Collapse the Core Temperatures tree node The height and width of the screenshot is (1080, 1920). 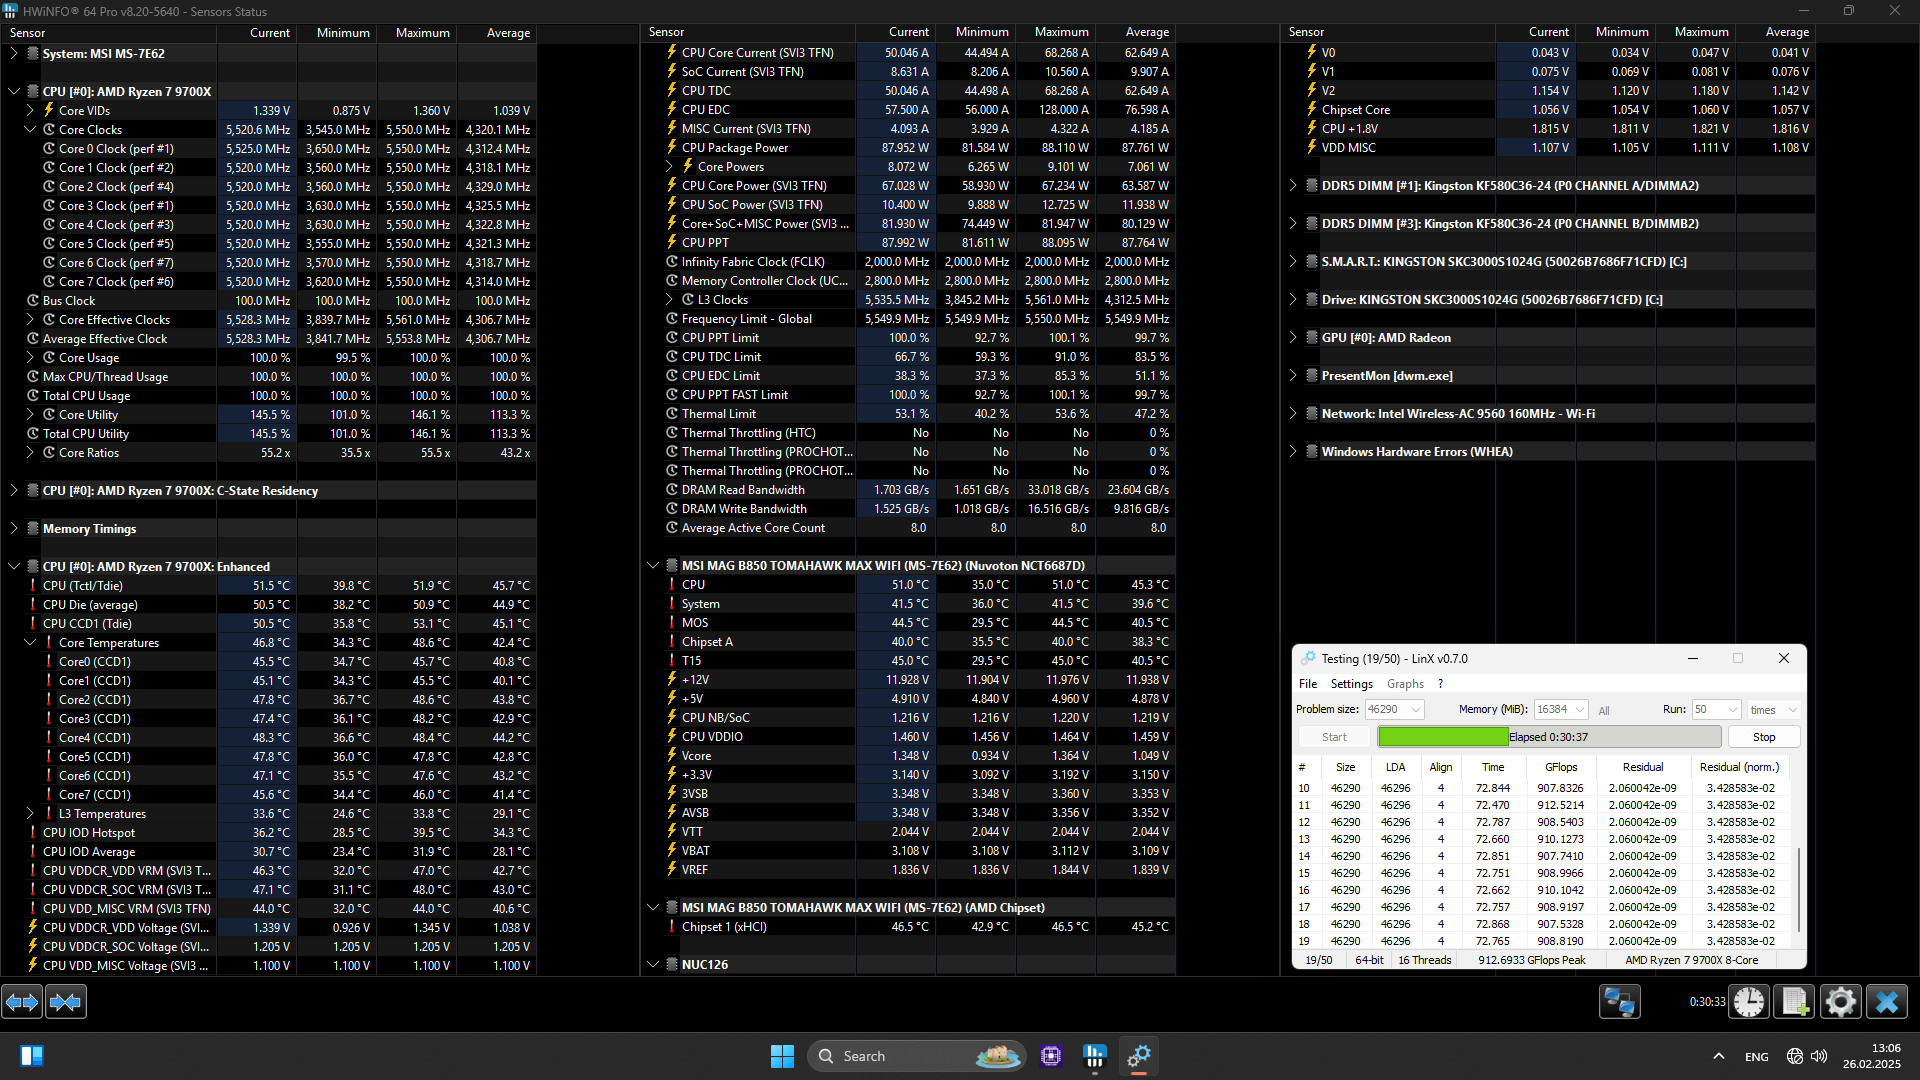pos(30,643)
